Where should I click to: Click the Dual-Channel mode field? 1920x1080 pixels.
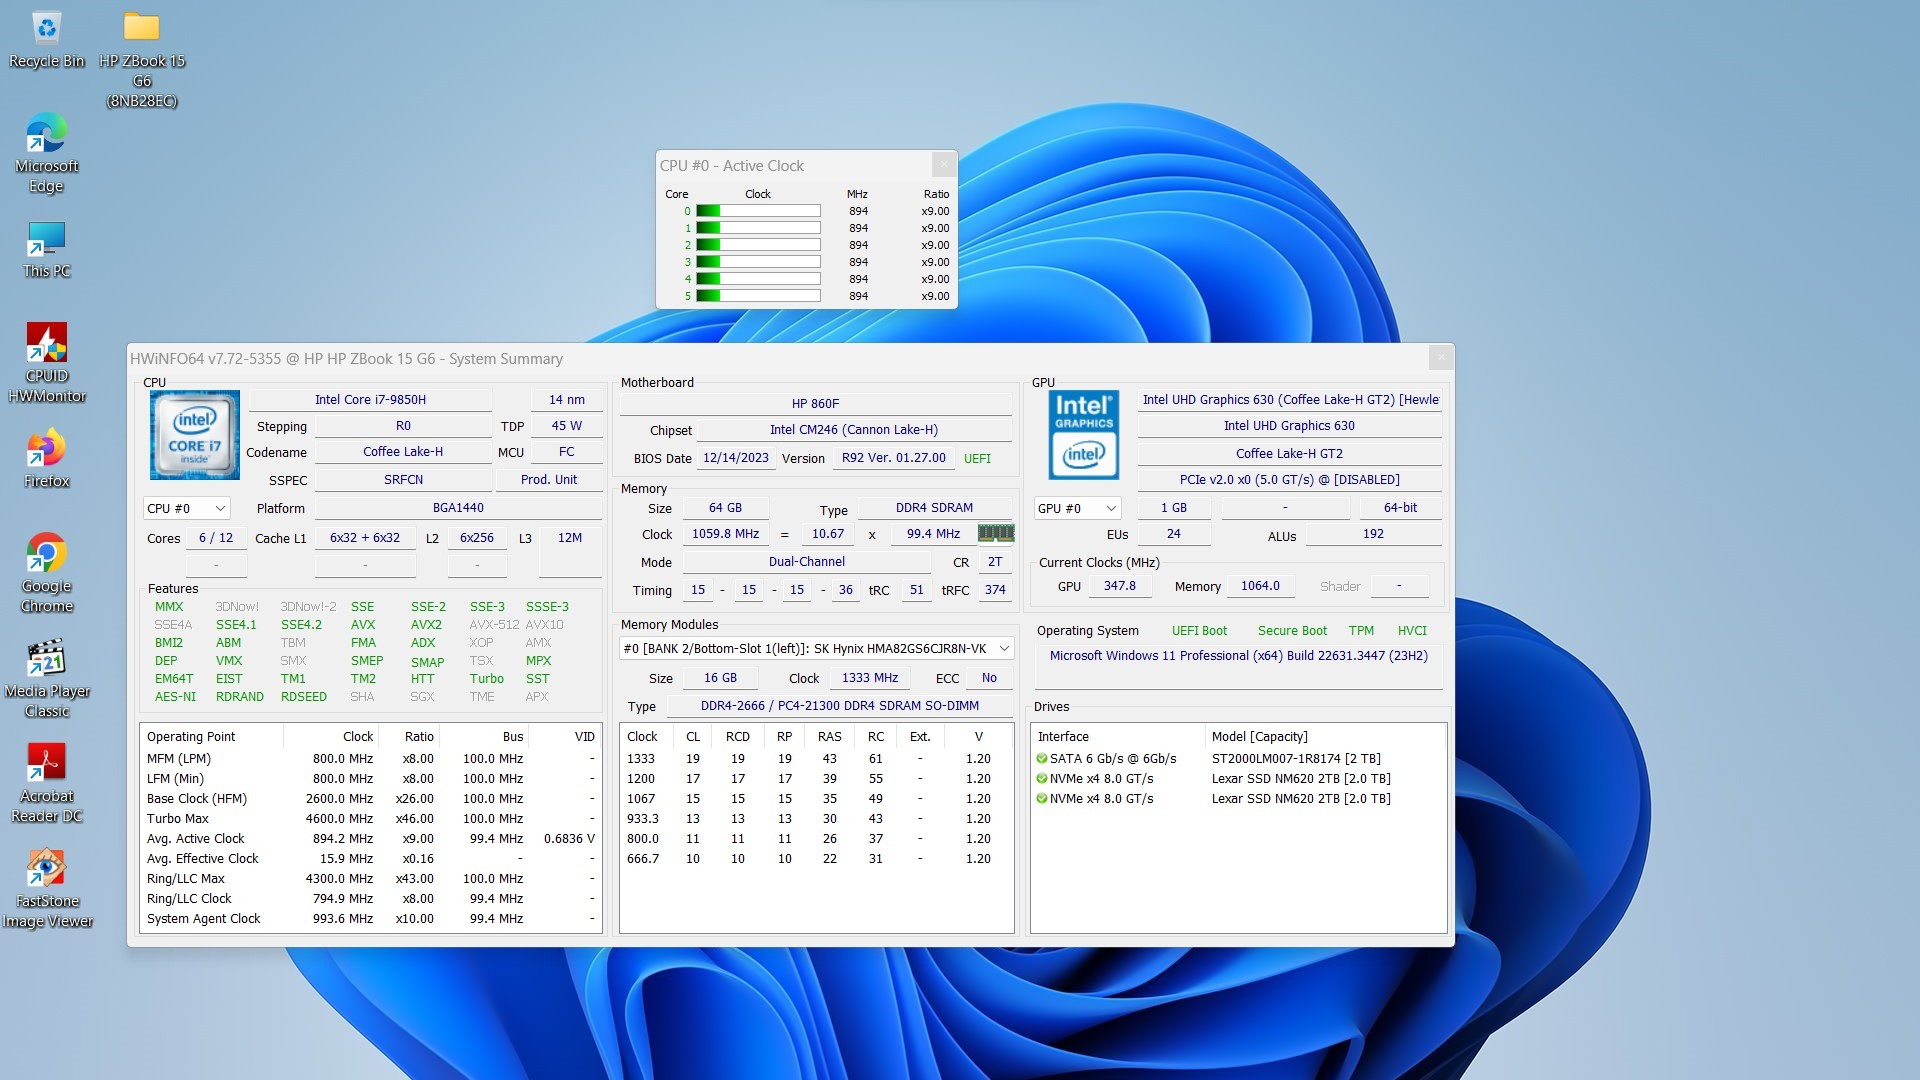[806, 562]
